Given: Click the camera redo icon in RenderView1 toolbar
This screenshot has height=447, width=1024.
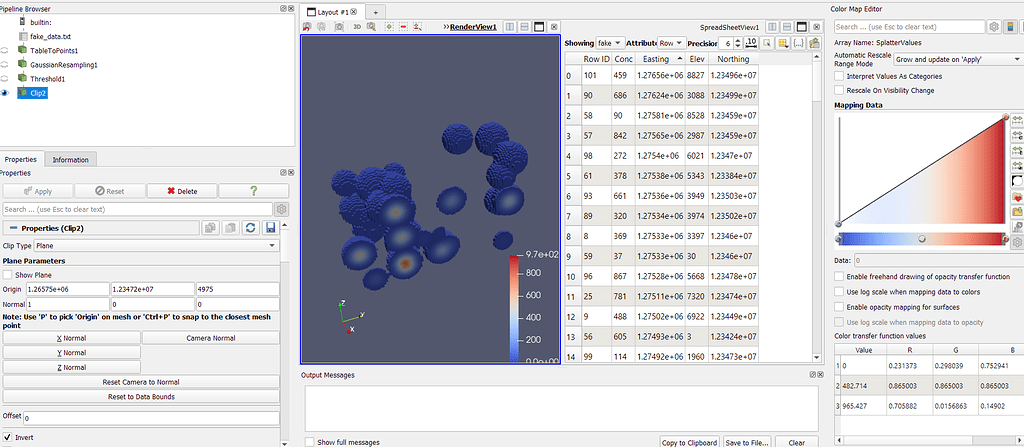Looking at the screenshot, I should [x=323, y=27].
